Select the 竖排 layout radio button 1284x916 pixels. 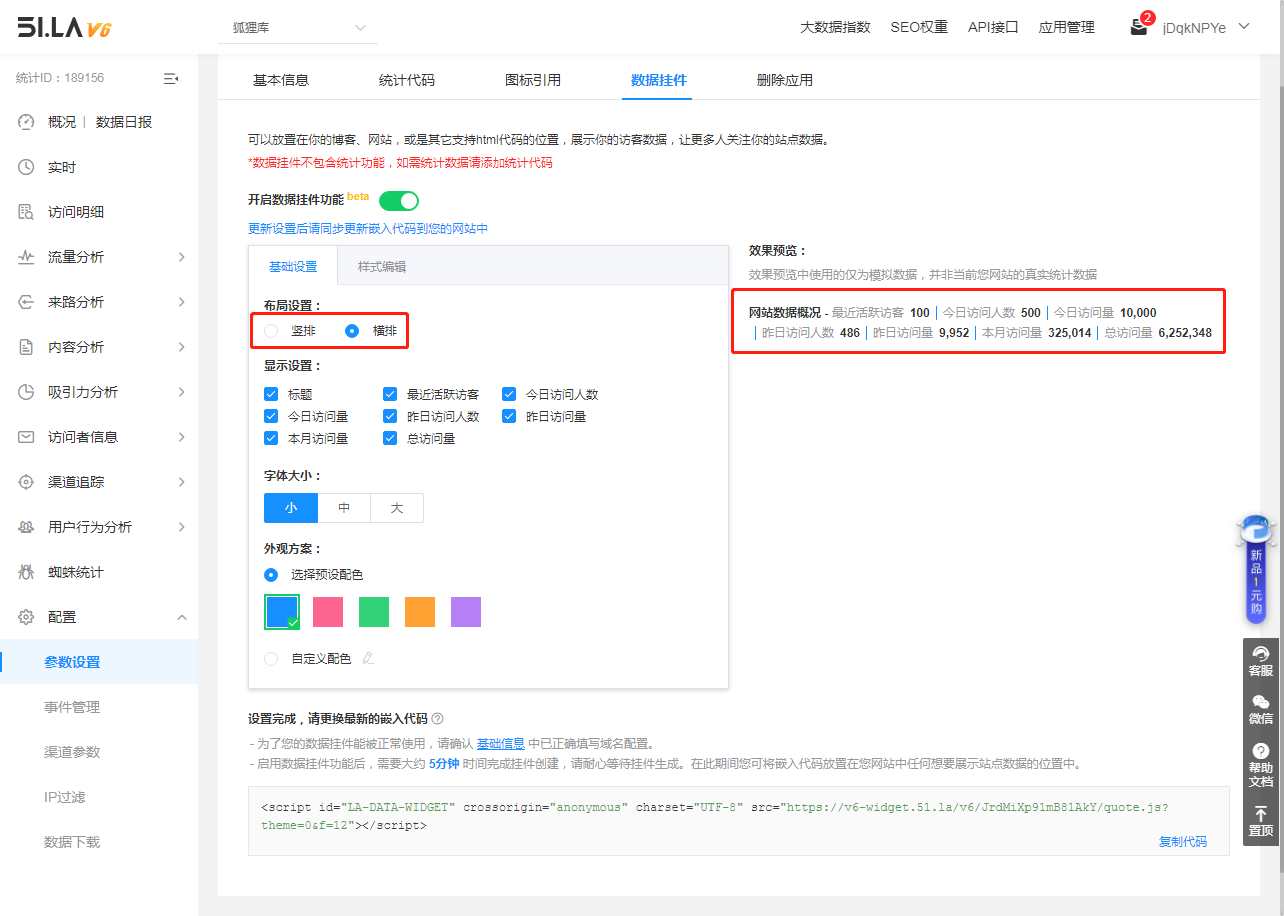[271, 331]
